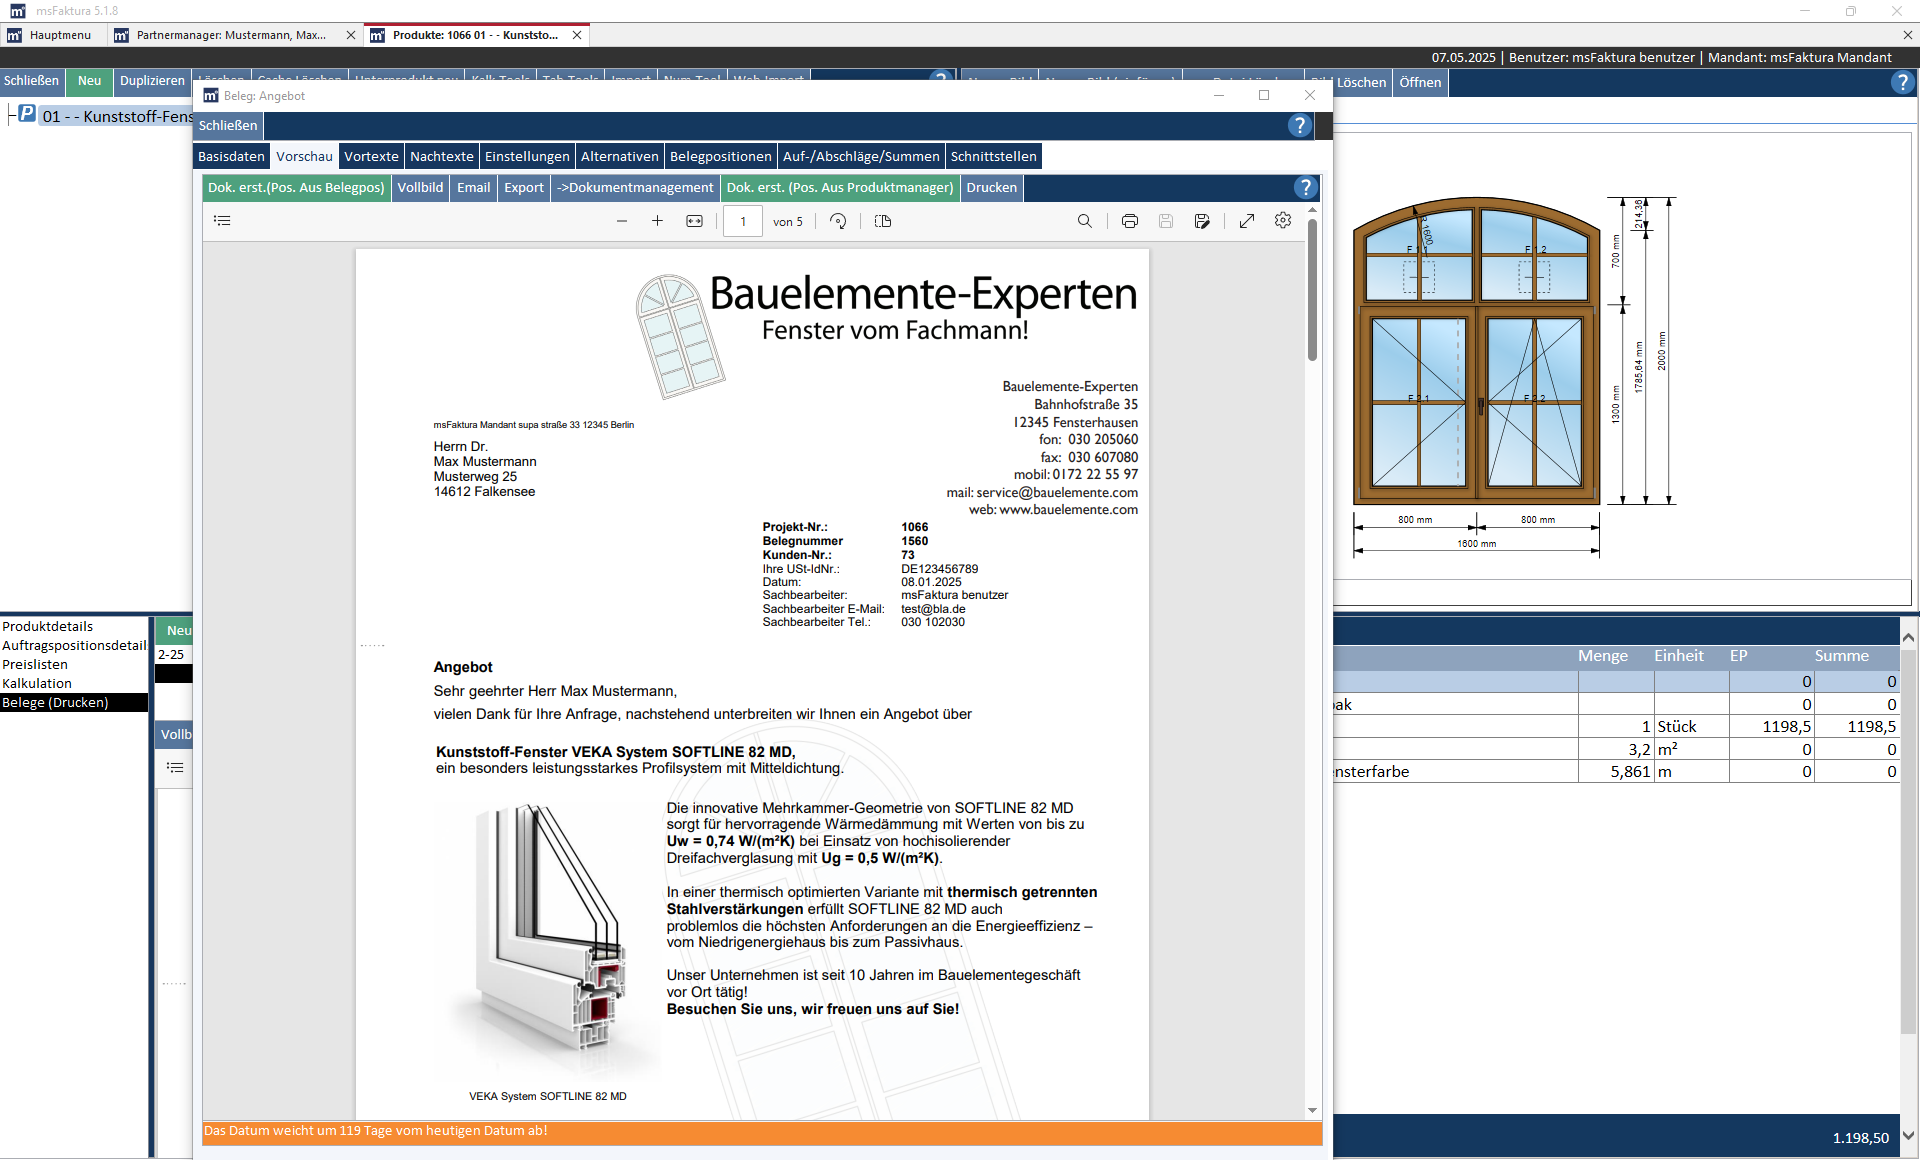Click the fit-to-width icon in PDF toolbar

694,221
